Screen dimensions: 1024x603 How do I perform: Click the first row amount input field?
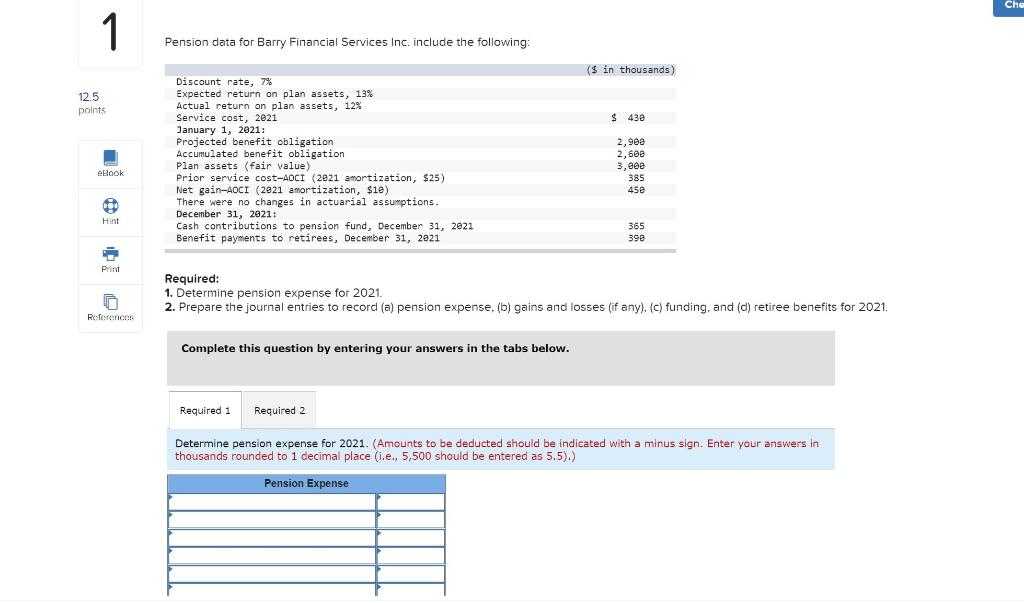point(412,501)
